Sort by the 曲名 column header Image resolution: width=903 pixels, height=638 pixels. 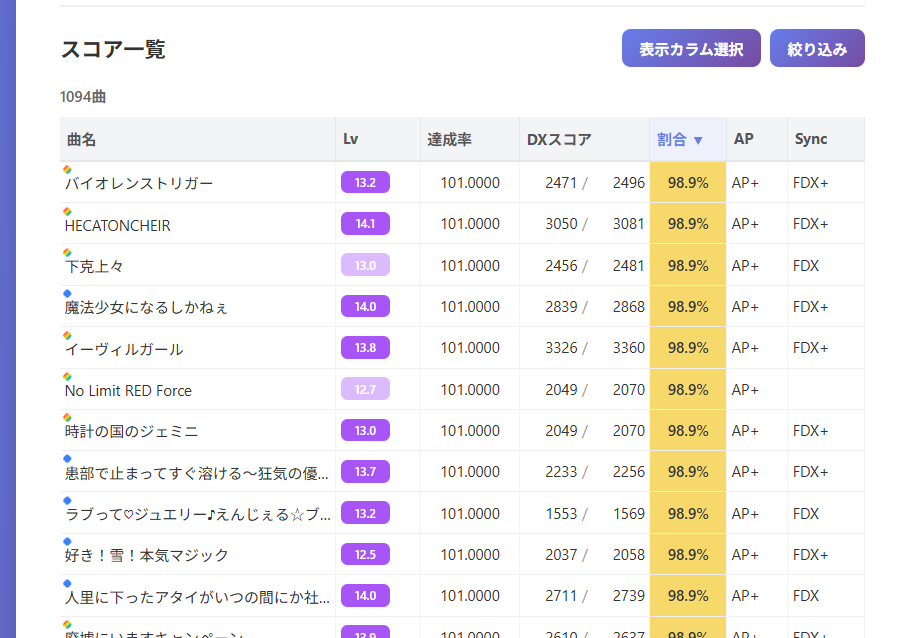point(198,139)
